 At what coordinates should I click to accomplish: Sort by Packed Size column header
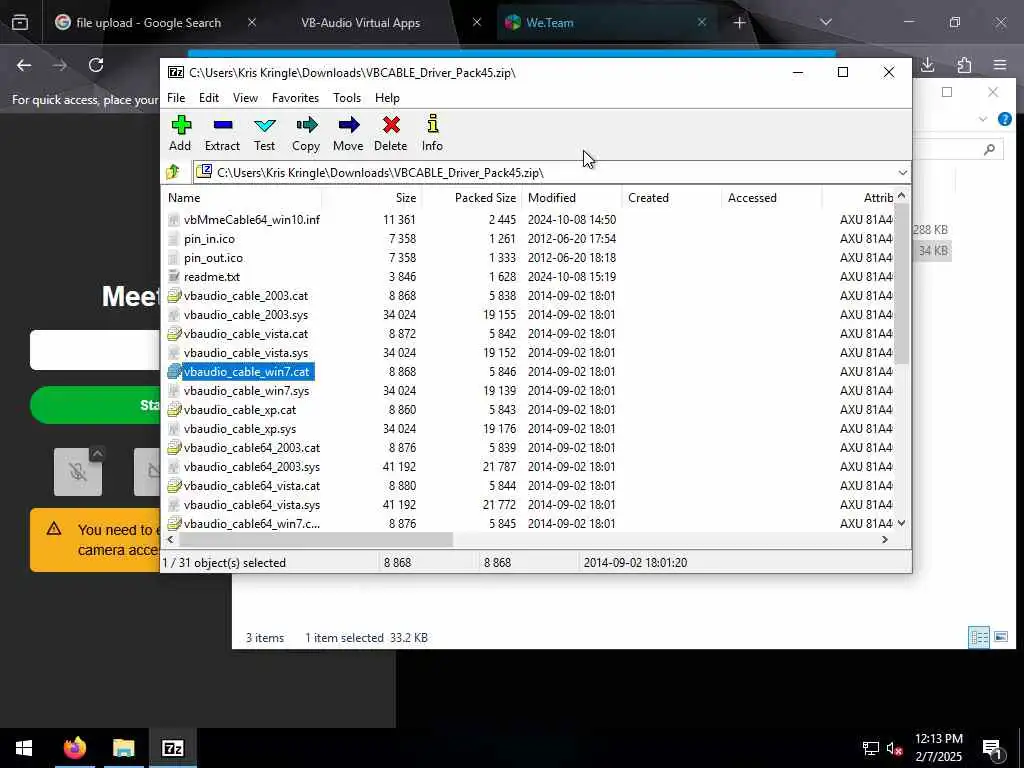tap(472, 198)
